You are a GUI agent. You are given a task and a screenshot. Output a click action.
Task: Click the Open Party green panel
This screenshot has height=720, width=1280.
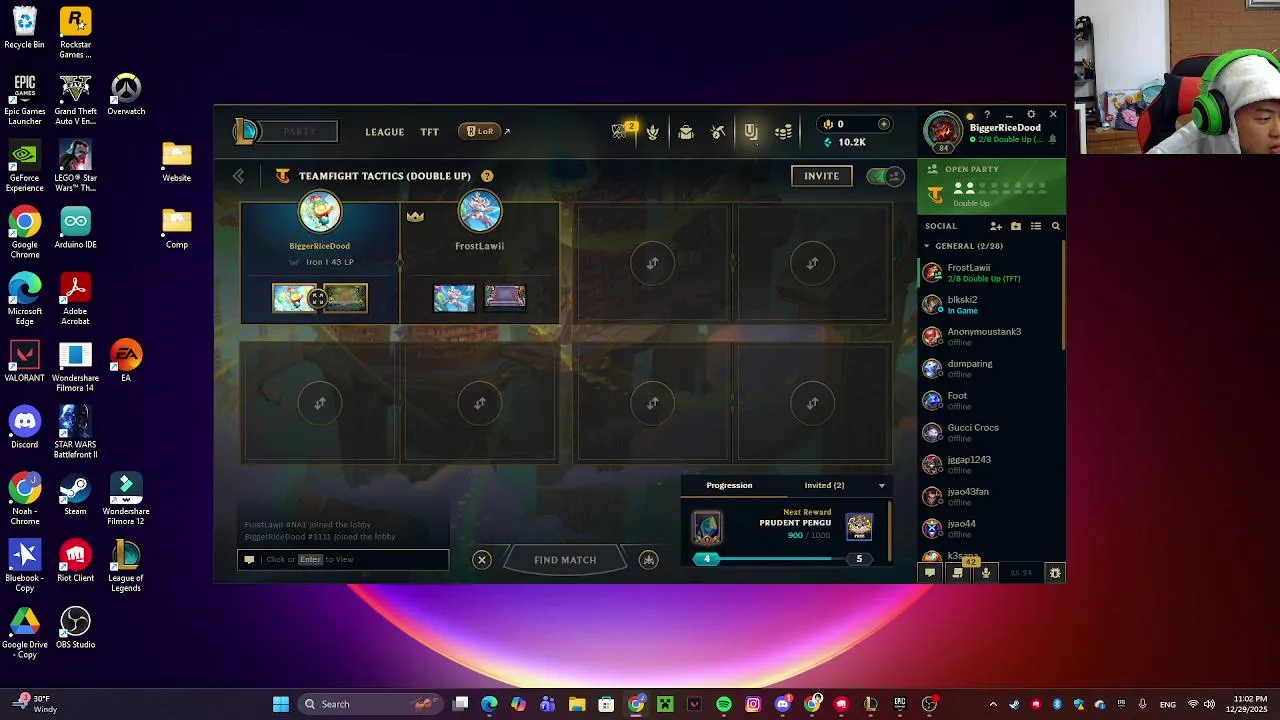coord(991,187)
